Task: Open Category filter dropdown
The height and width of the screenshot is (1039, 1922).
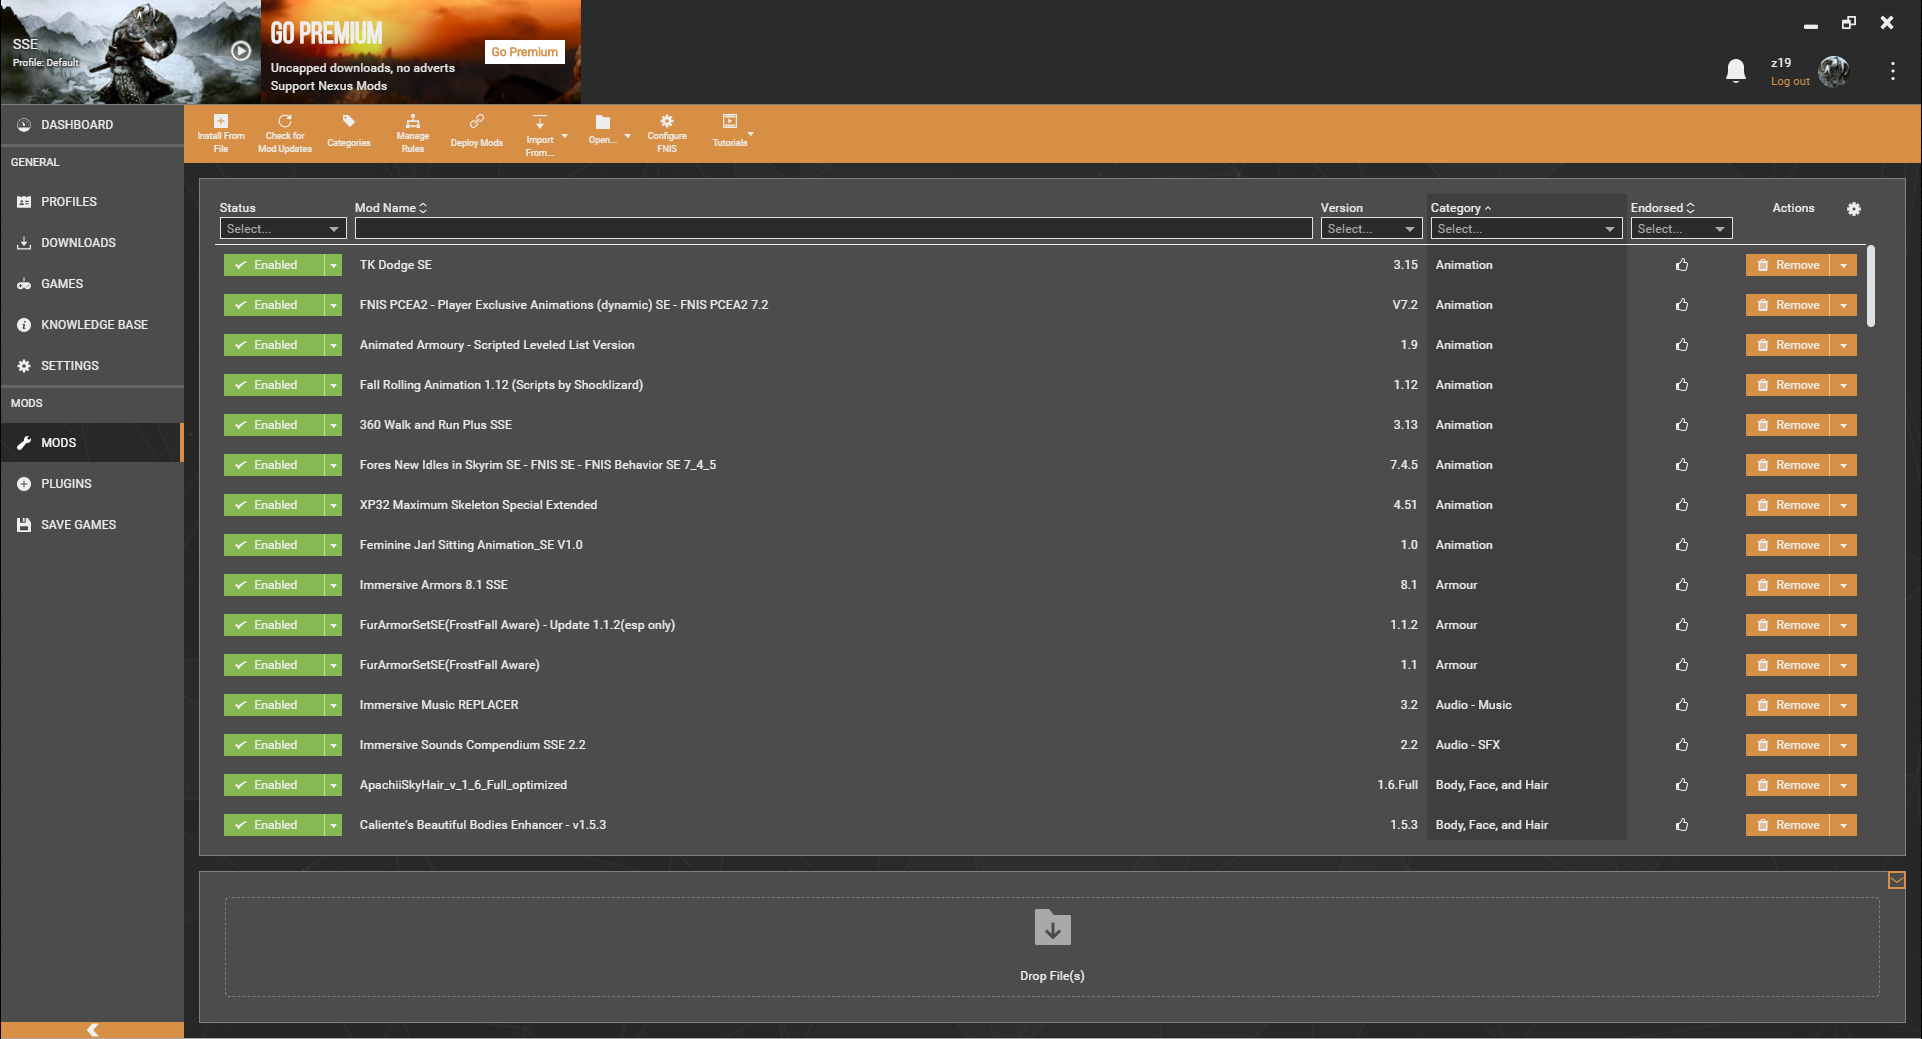Action: (1526, 229)
